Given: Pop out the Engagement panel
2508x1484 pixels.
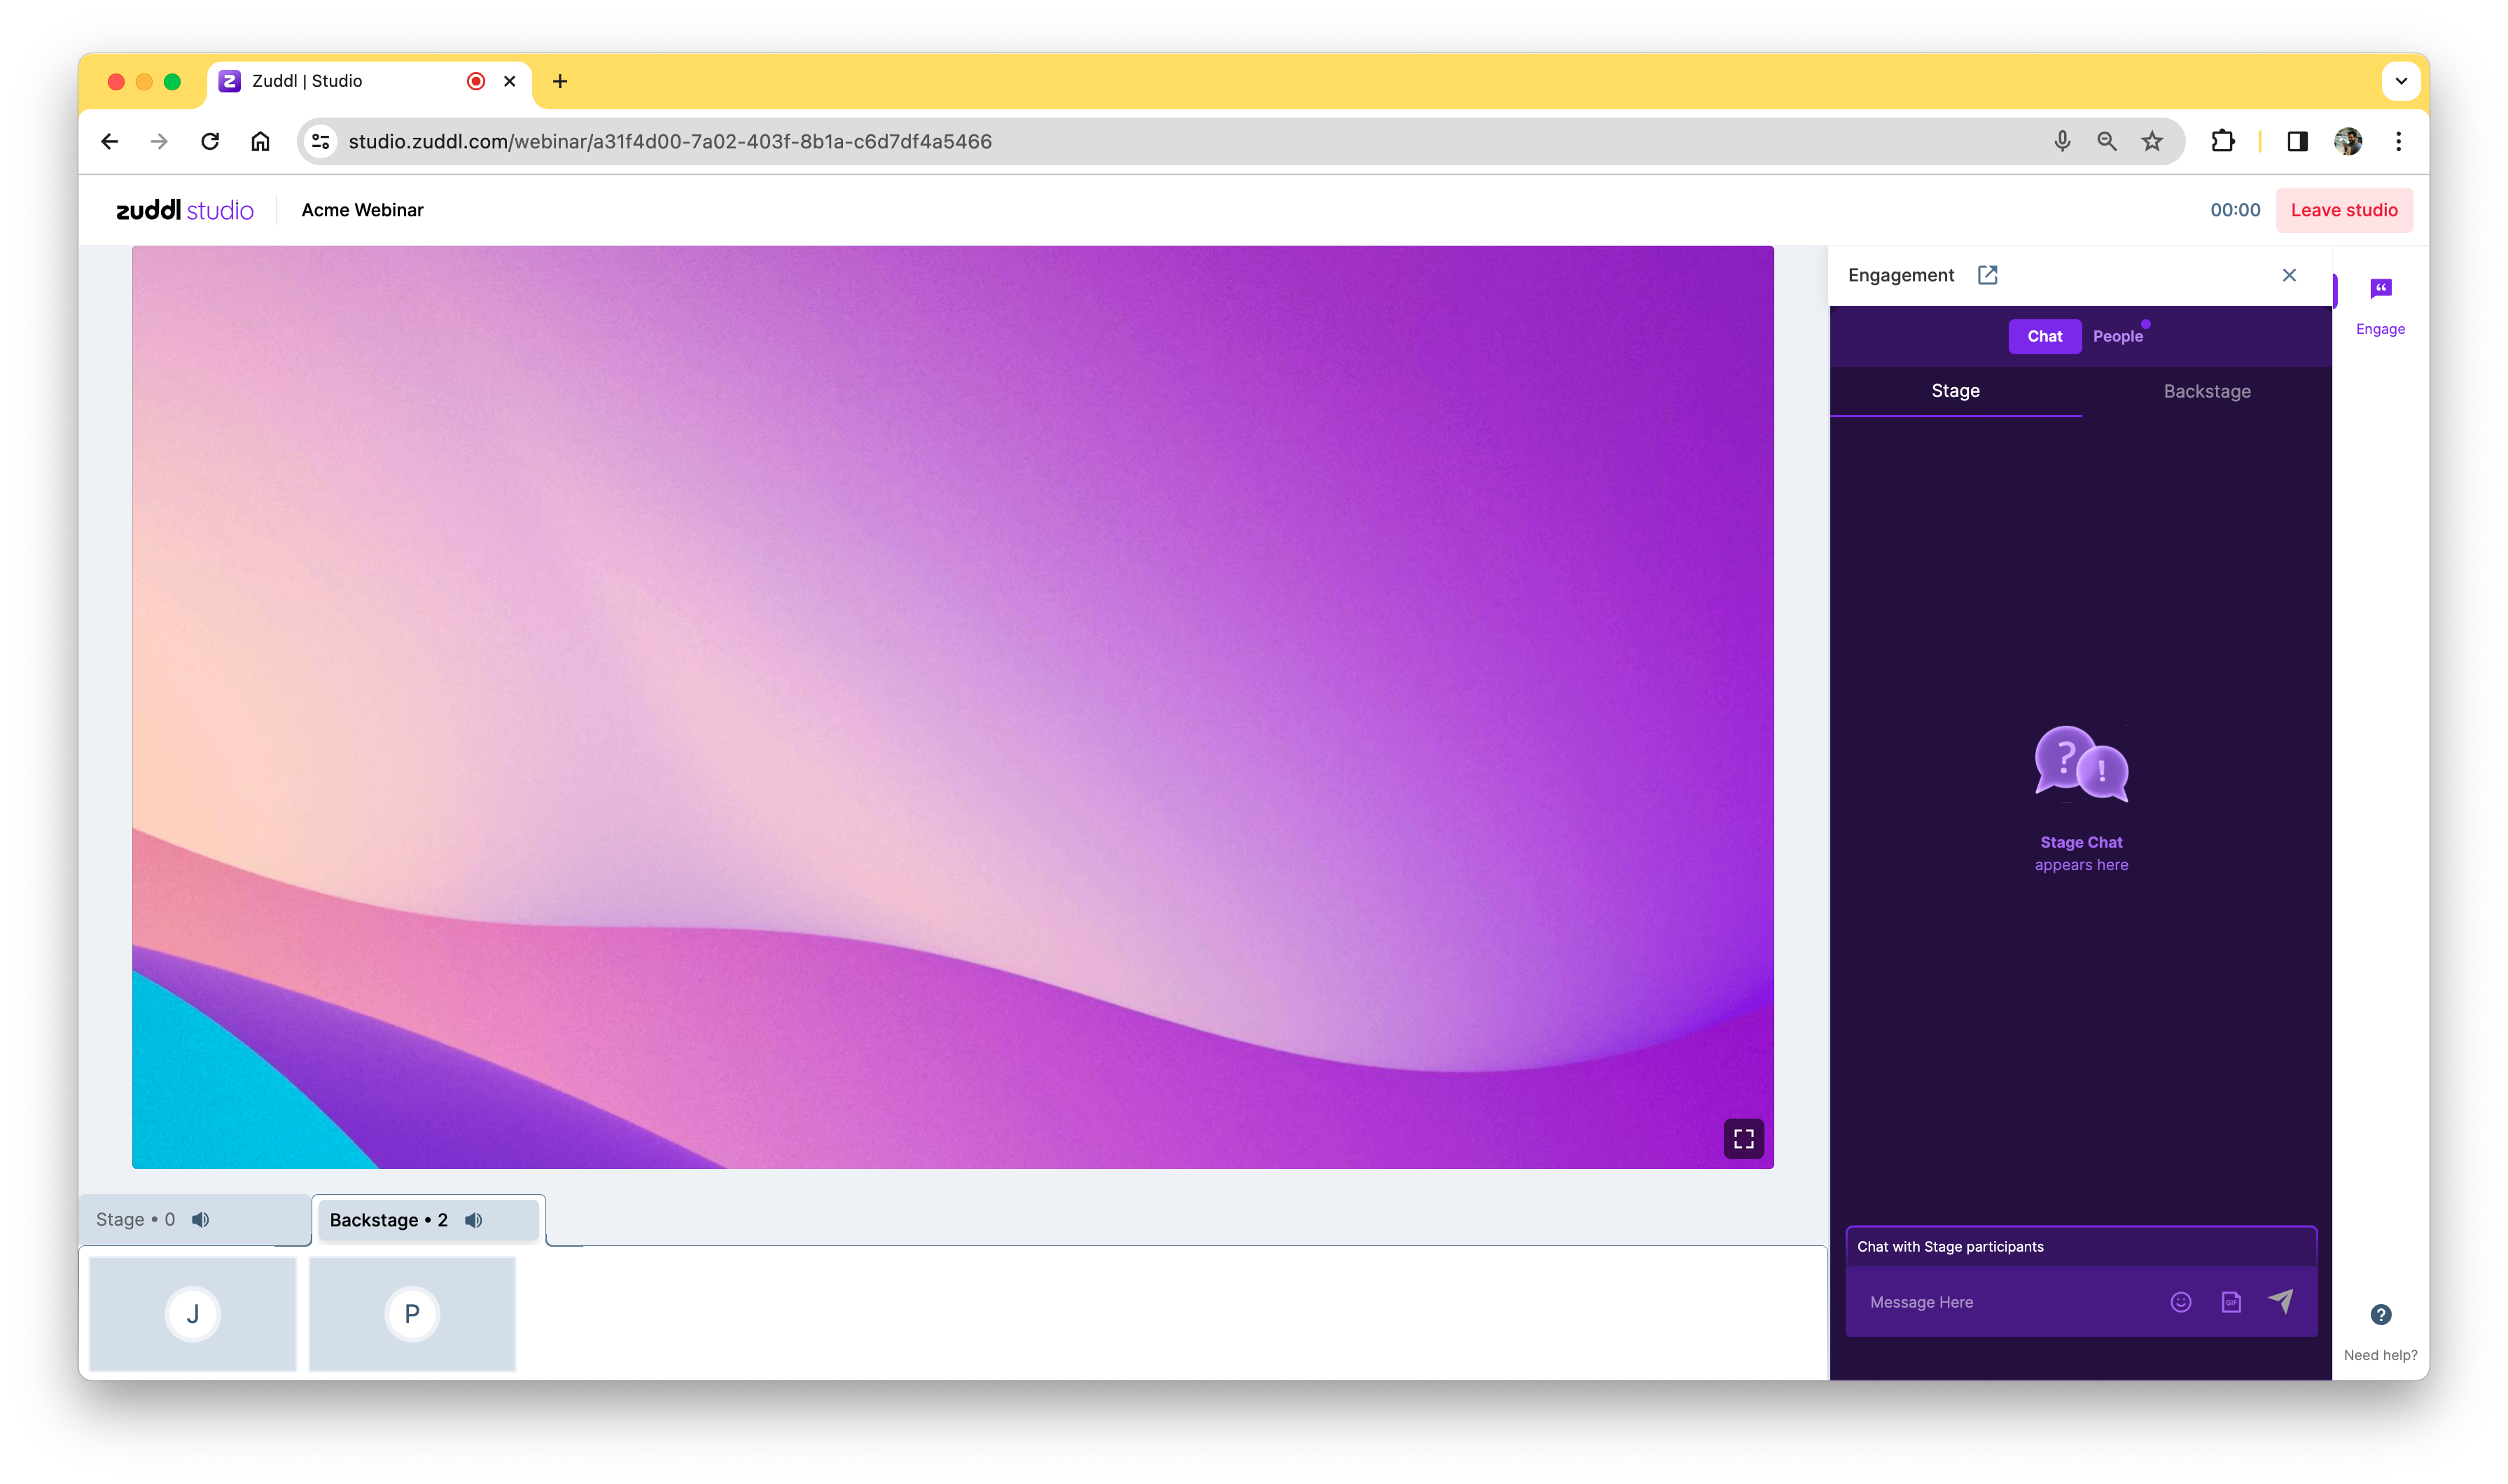Looking at the screenshot, I should point(1987,275).
